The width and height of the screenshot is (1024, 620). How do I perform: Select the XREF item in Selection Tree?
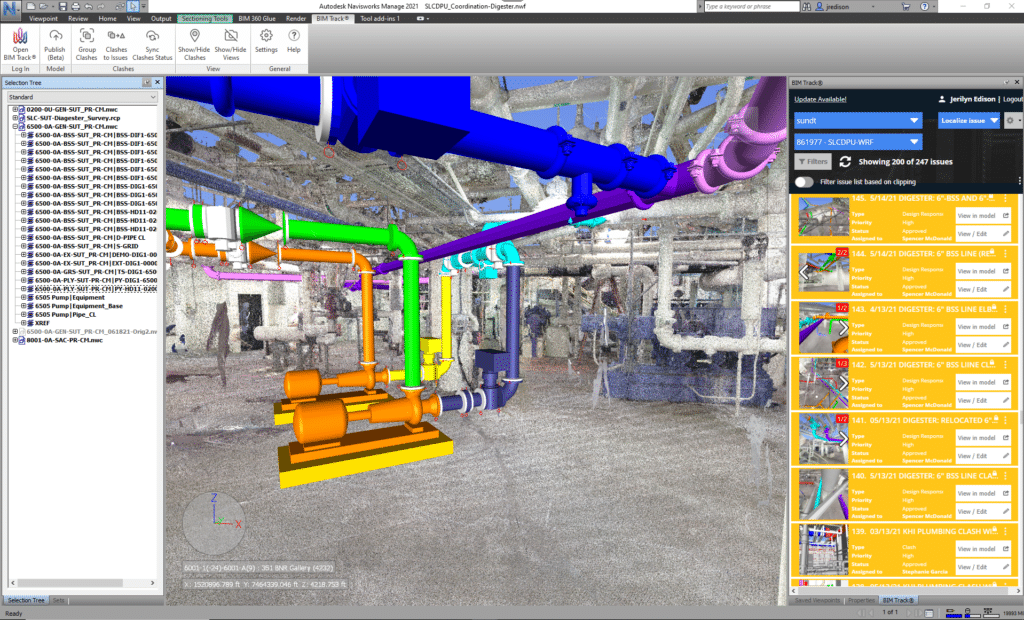(x=42, y=323)
